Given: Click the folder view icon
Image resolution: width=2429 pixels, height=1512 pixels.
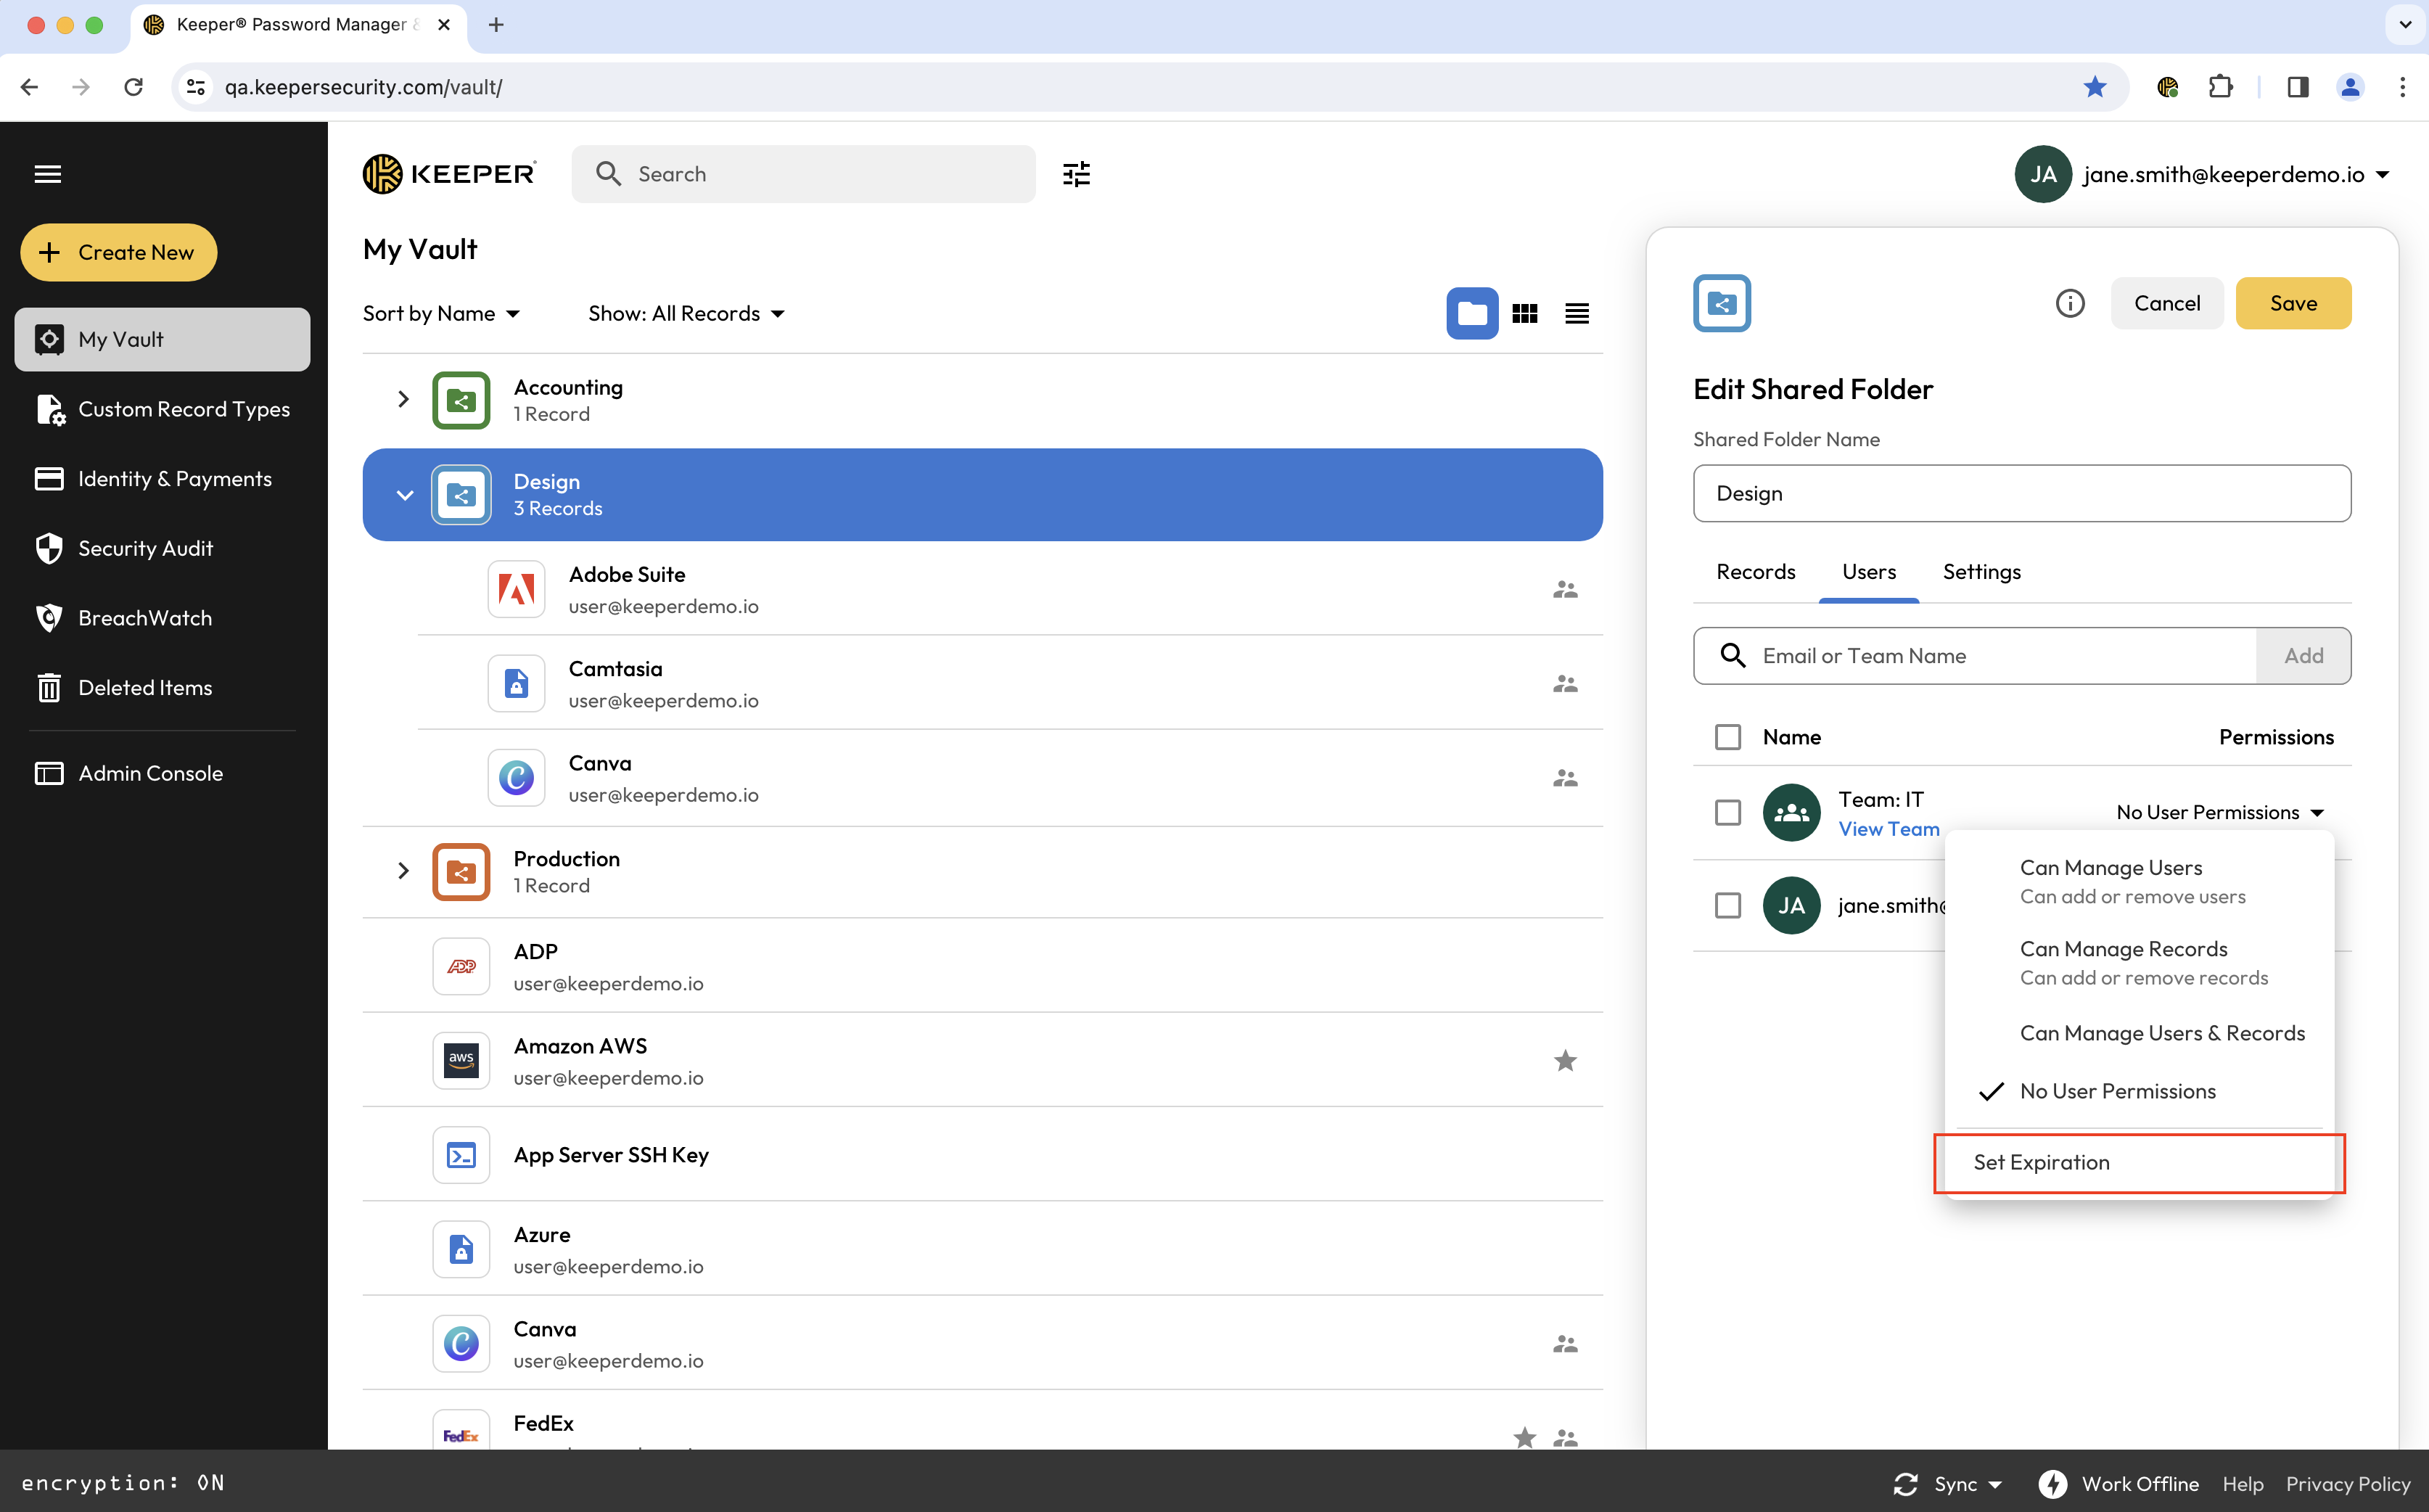Looking at the screenshot, I should pyautogui.click(x=1471, y=314).
